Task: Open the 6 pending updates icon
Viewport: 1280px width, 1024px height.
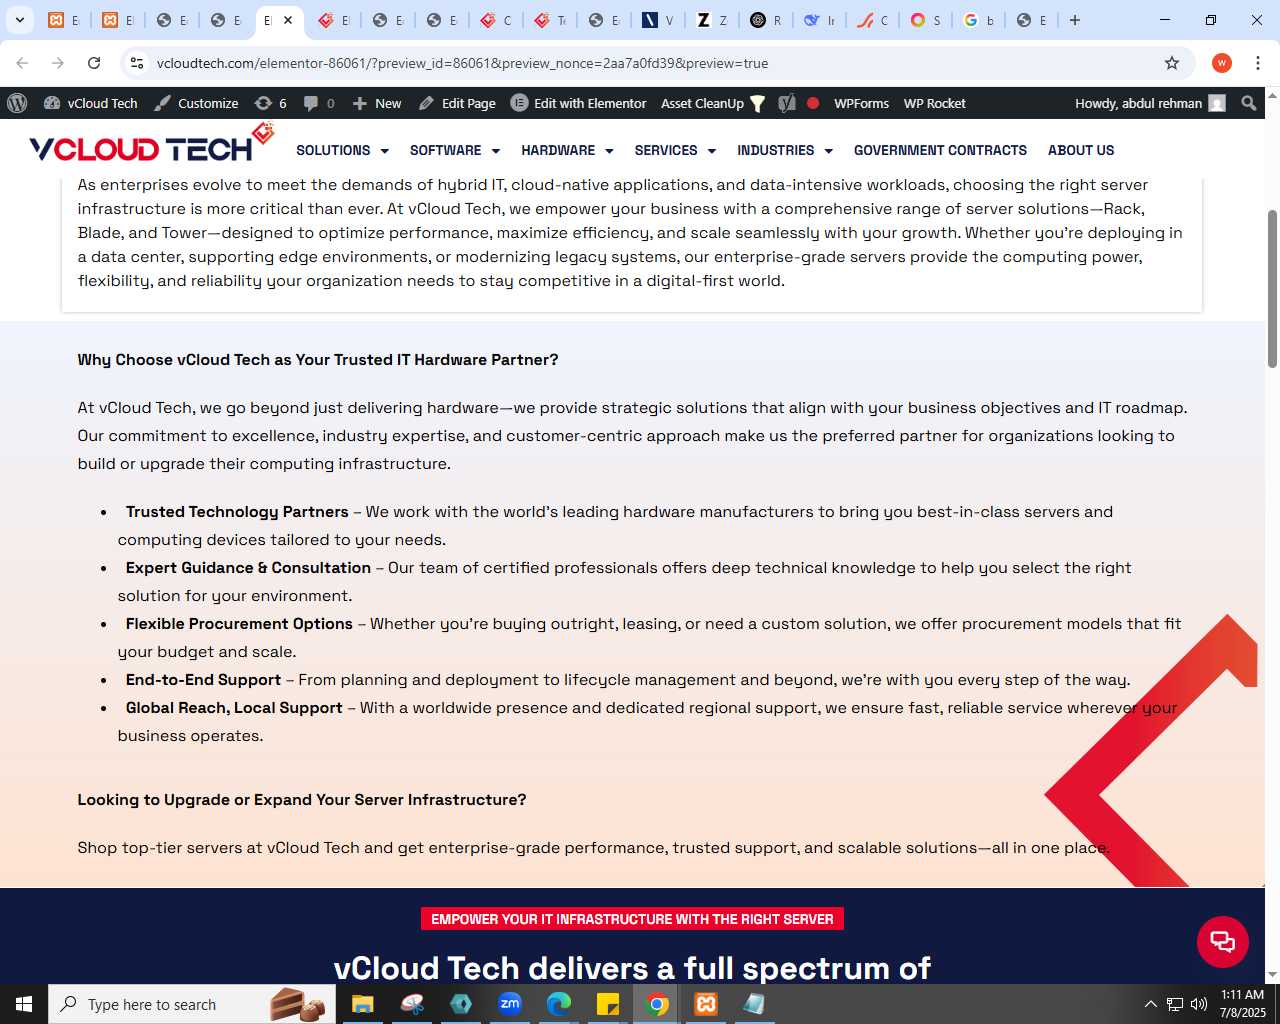Action: coord(271,103)
